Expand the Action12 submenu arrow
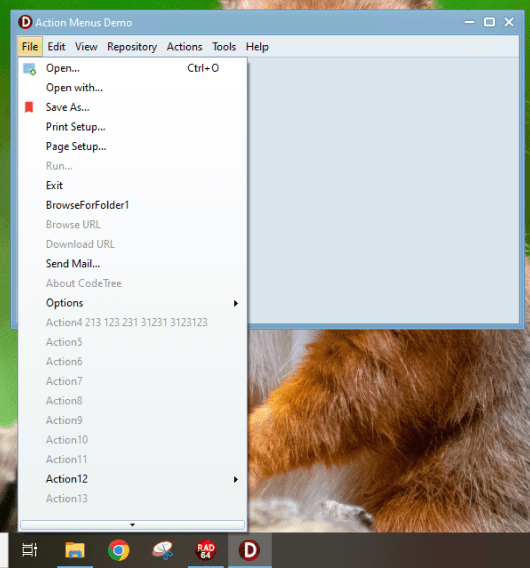 (236, 479)
